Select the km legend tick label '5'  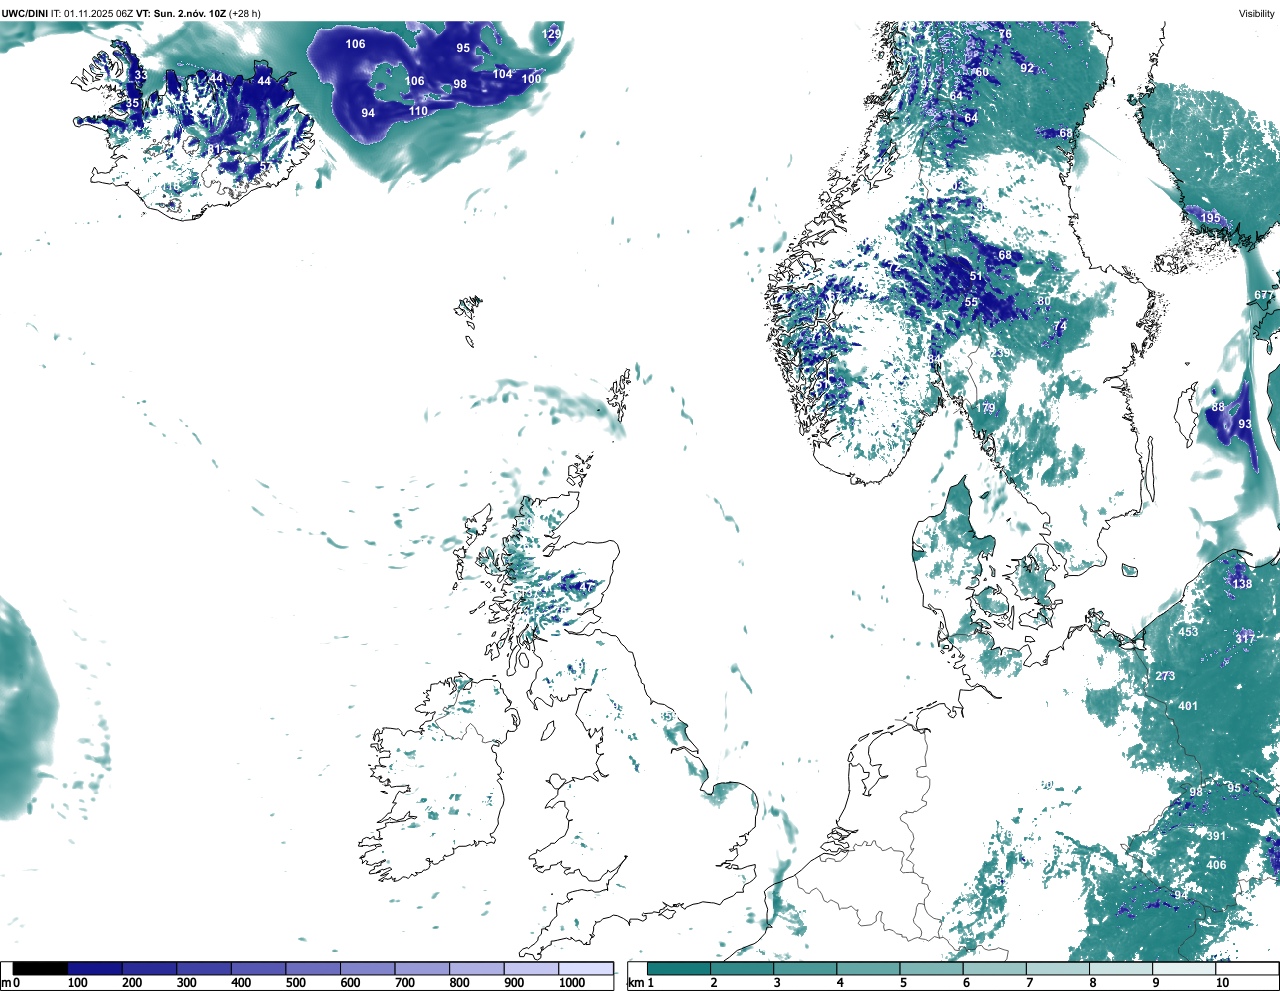tap(902, 983)
